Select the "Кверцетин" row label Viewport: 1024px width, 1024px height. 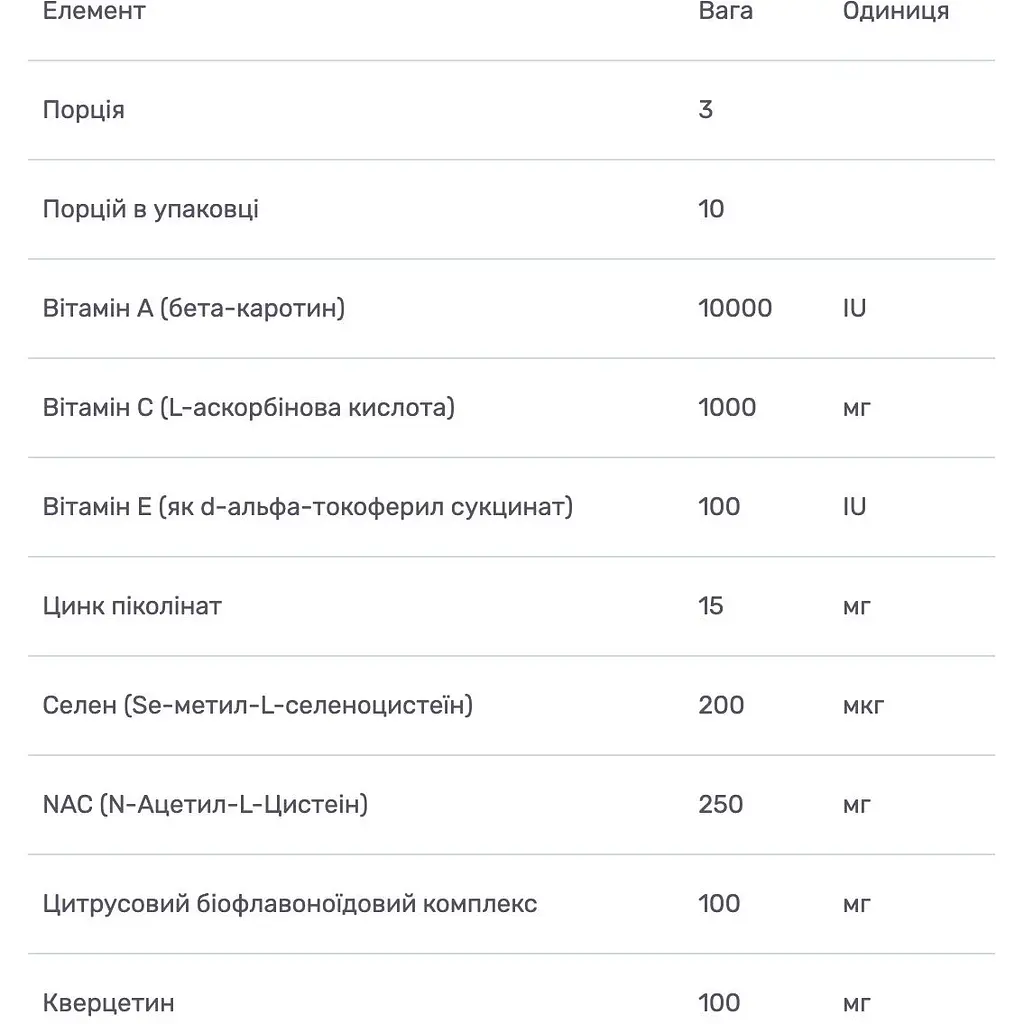109,1003
